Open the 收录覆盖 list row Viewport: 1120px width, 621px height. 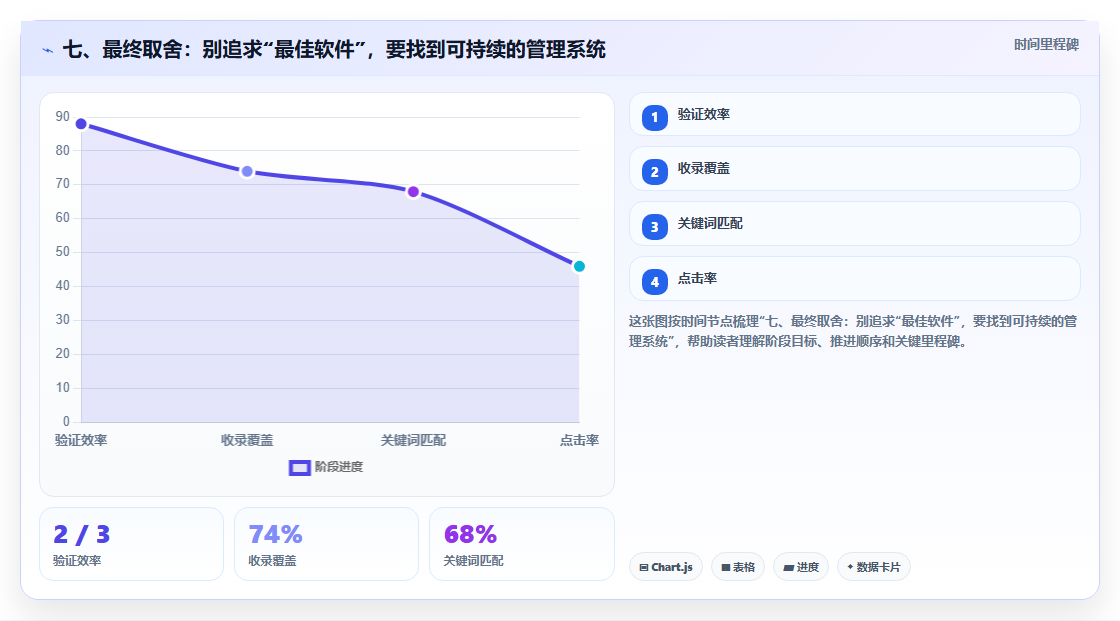point(854,169)
